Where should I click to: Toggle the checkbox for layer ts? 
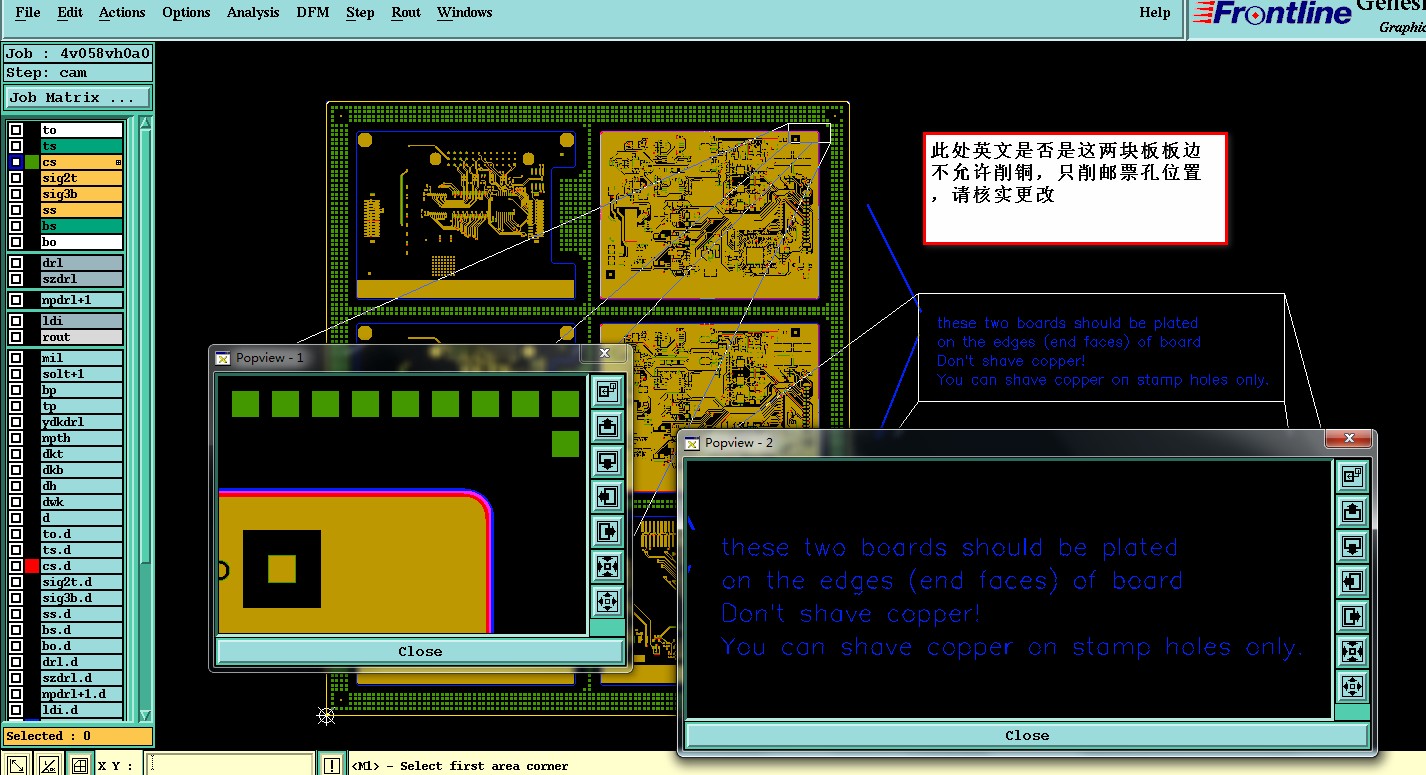16,146
